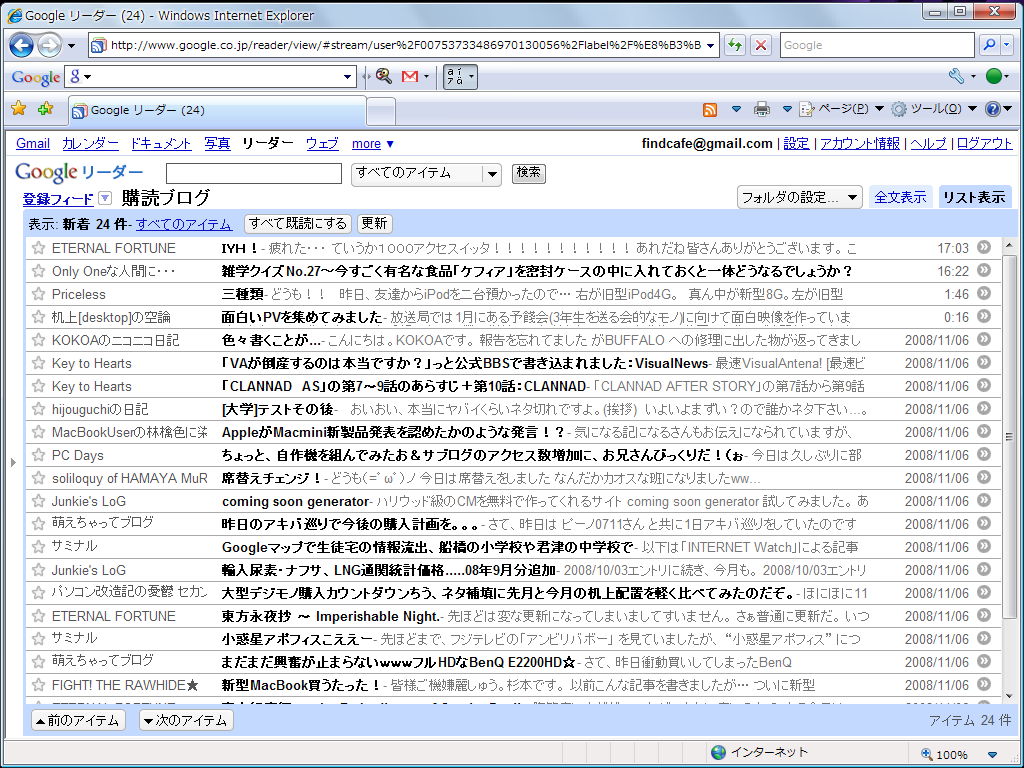This screenshot has width=1024, height=768.
Task: Switch to リスト表示 view
Action: coord(974,197)
